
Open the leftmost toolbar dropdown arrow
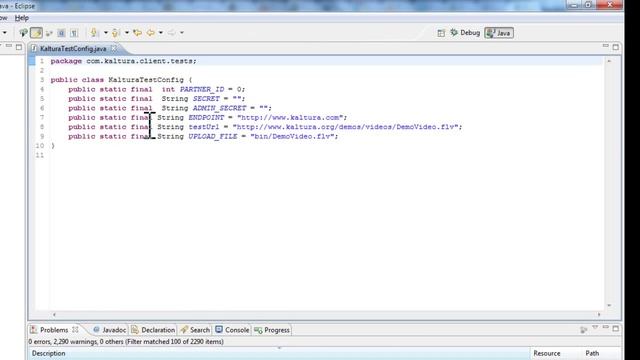[x=4, y=33]
